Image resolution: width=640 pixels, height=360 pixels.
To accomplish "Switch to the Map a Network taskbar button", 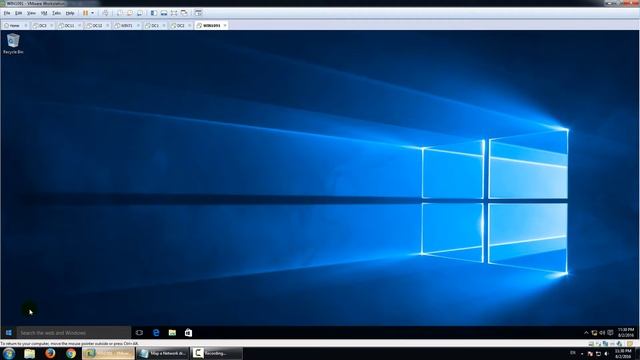I will point(162,353).
